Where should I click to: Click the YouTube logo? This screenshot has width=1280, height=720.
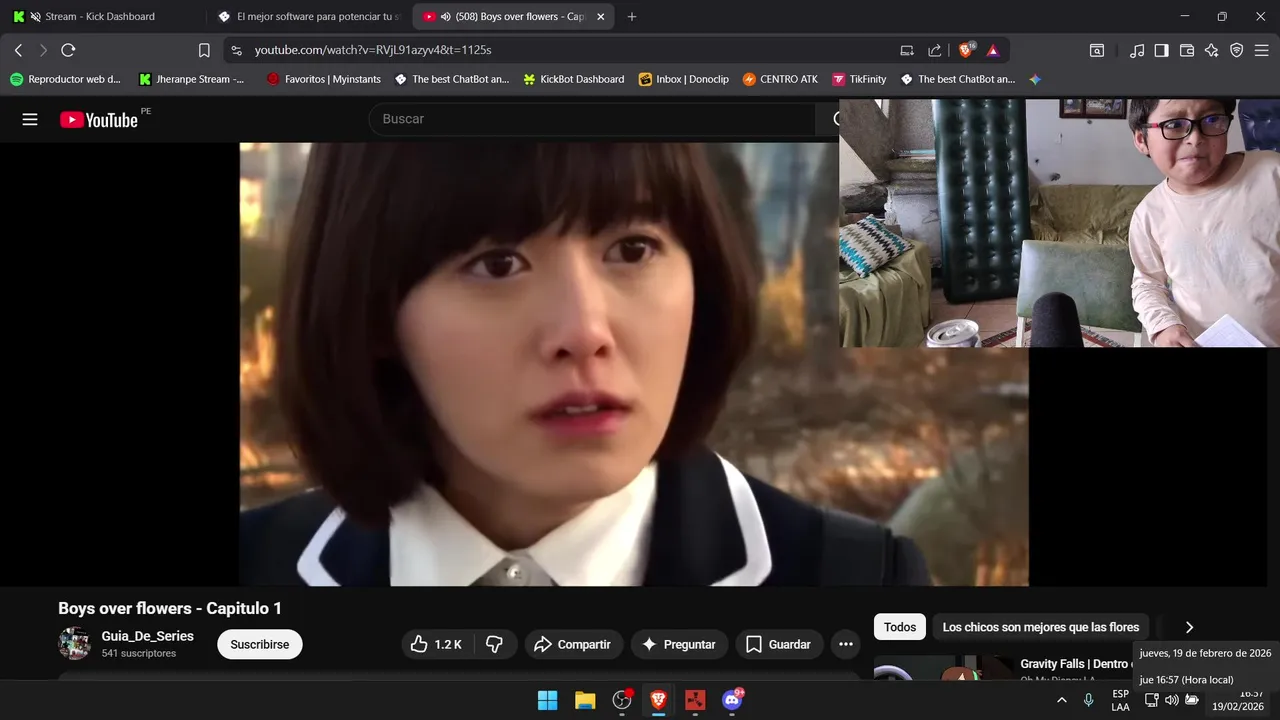[99, 120]
